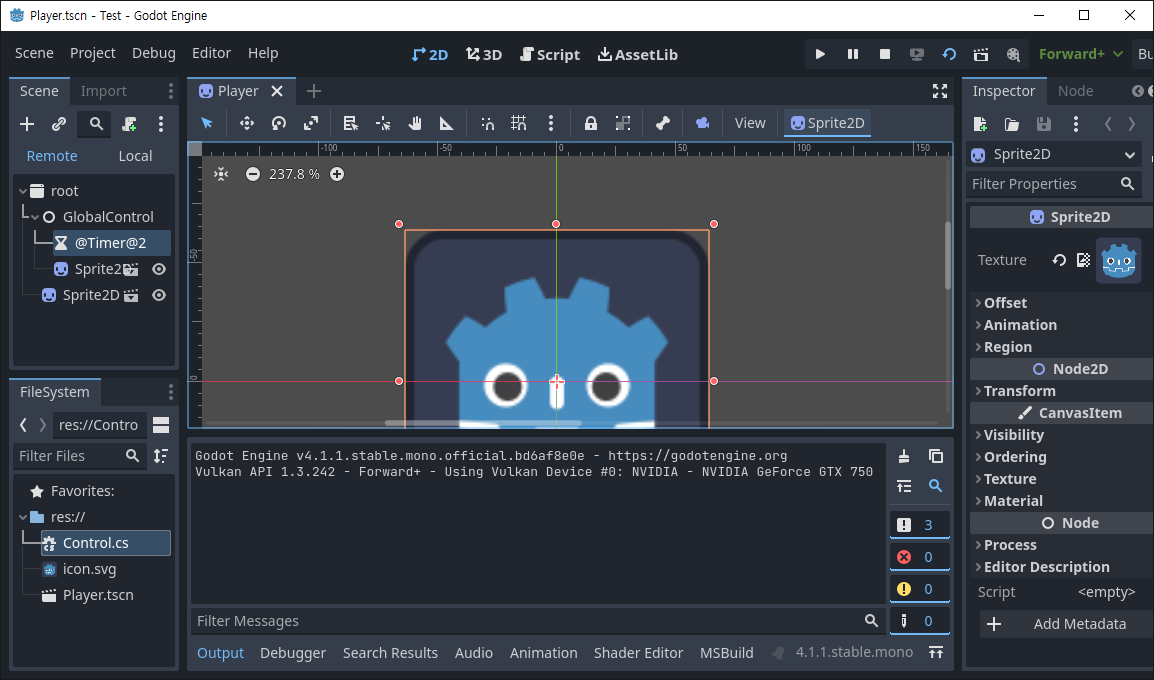The image size is (1154, 680).
Task: Open the MSBuild panel
Action: [726, 653]
